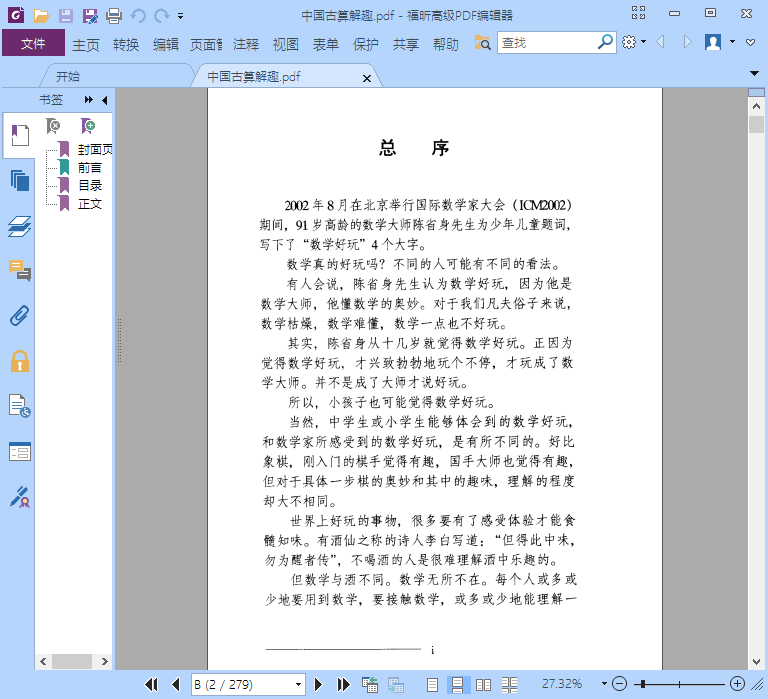This screenshot has width=768, height=699.
Task: Print the document via printer icon
Action: pyautogui.click(x=114, y=16)
